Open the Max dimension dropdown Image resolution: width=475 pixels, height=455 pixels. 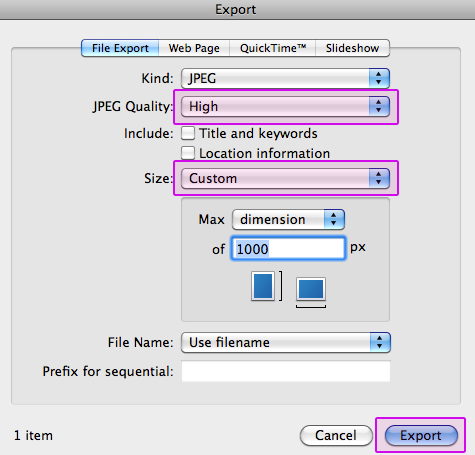point(288,219)
